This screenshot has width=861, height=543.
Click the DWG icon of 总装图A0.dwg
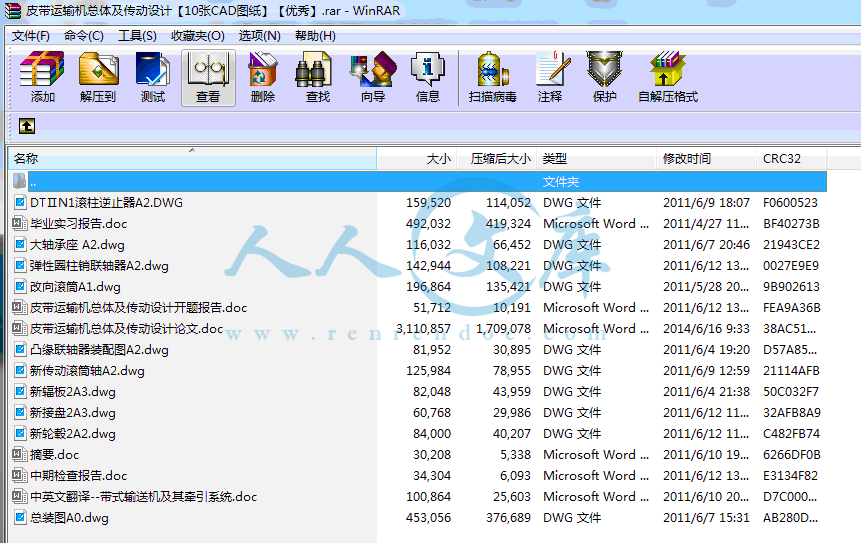20,518
